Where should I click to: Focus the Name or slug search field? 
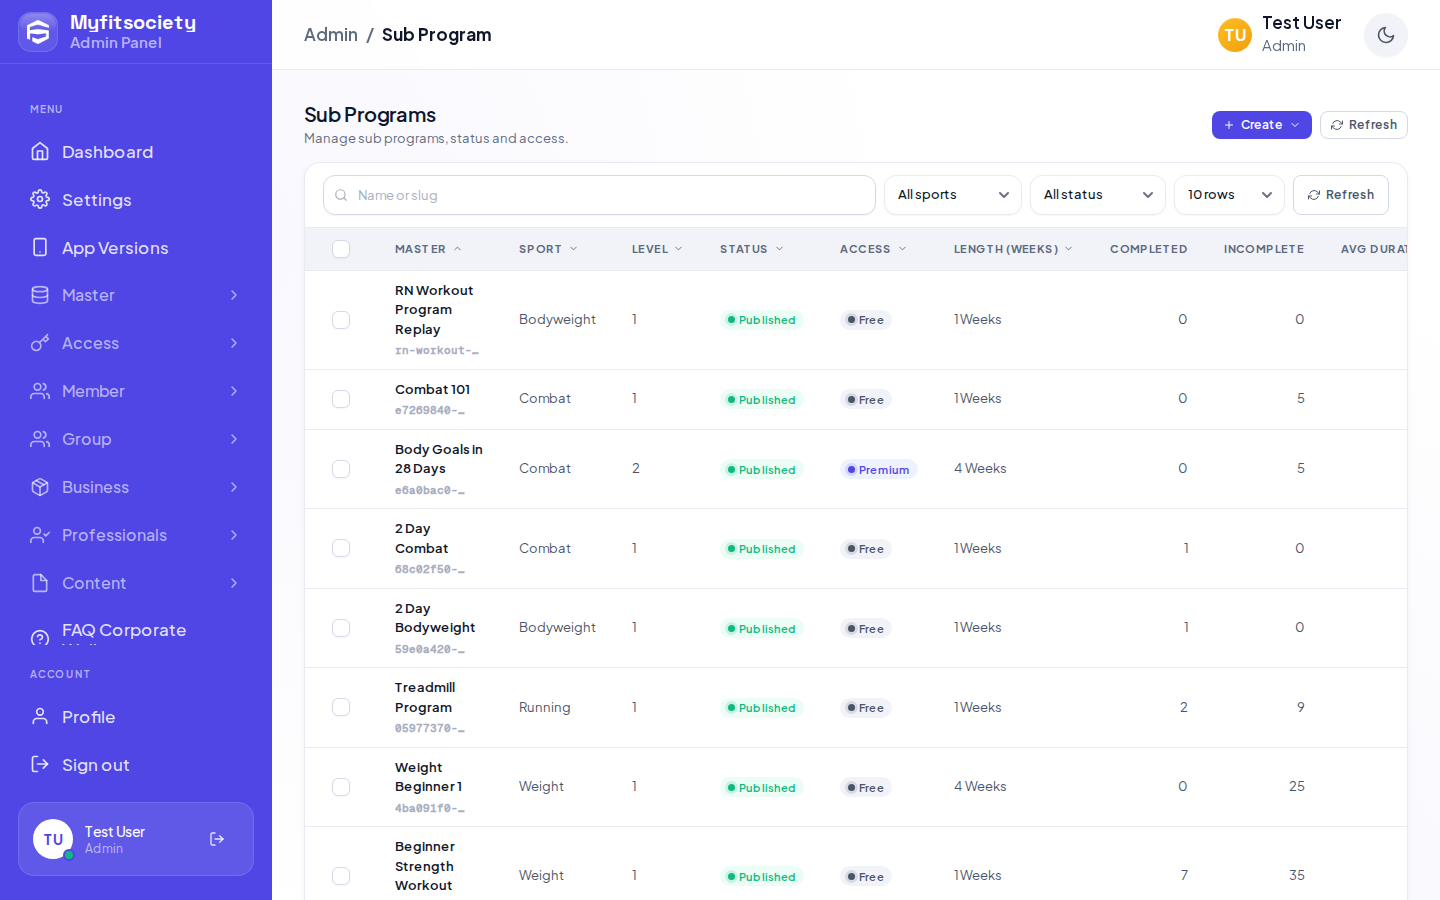tap(599, 195)
